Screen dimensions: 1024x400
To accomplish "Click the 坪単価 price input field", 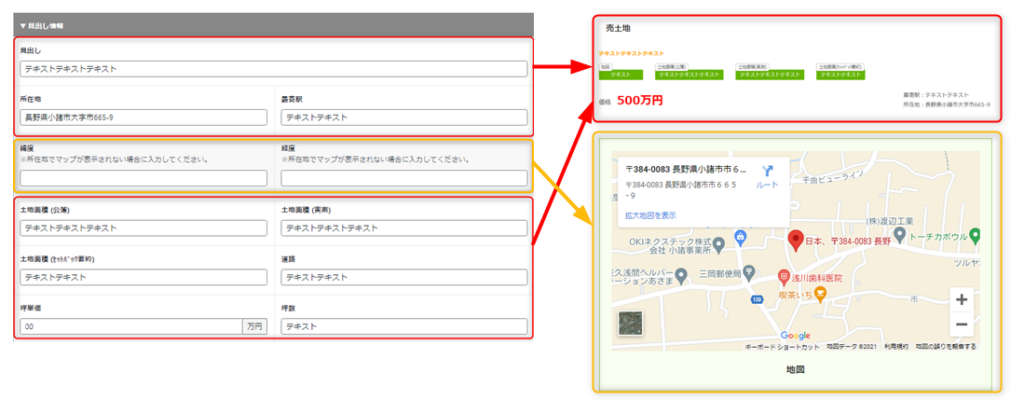I will tap(130, 326).
